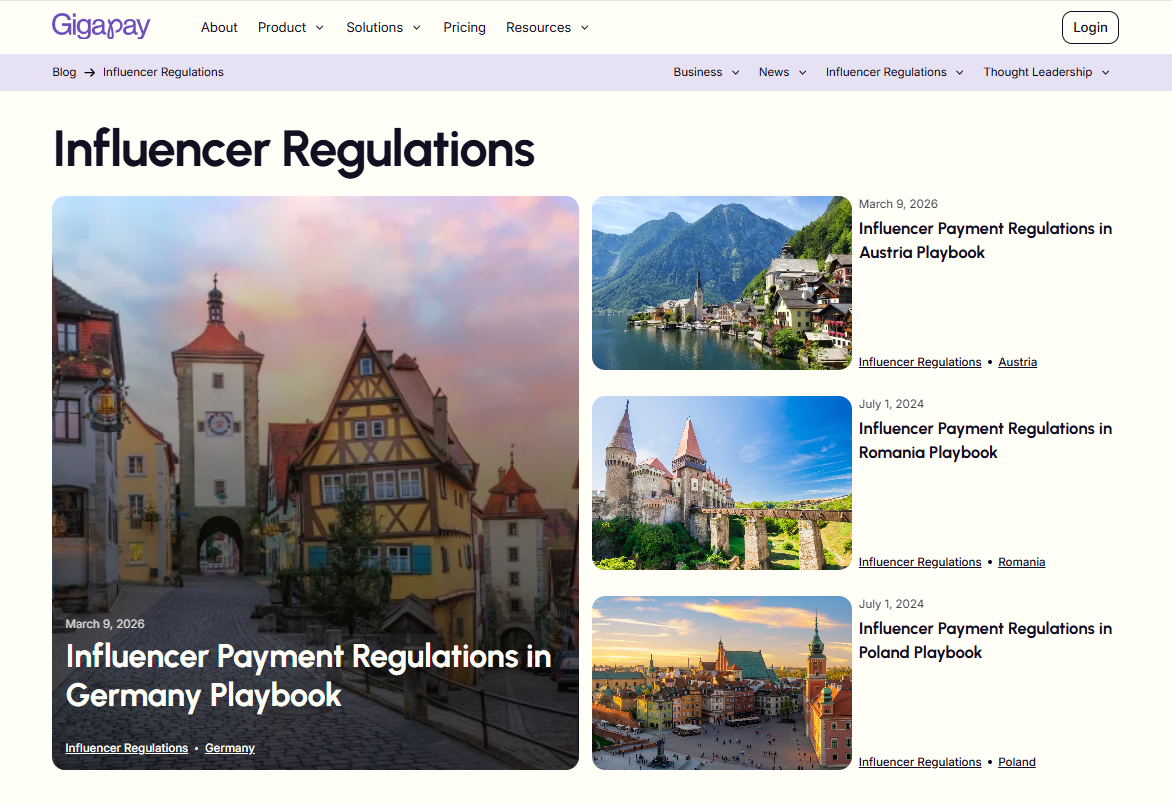
Task: Click July 1, 2024 date on Romania article
Action: pos(891,404)
